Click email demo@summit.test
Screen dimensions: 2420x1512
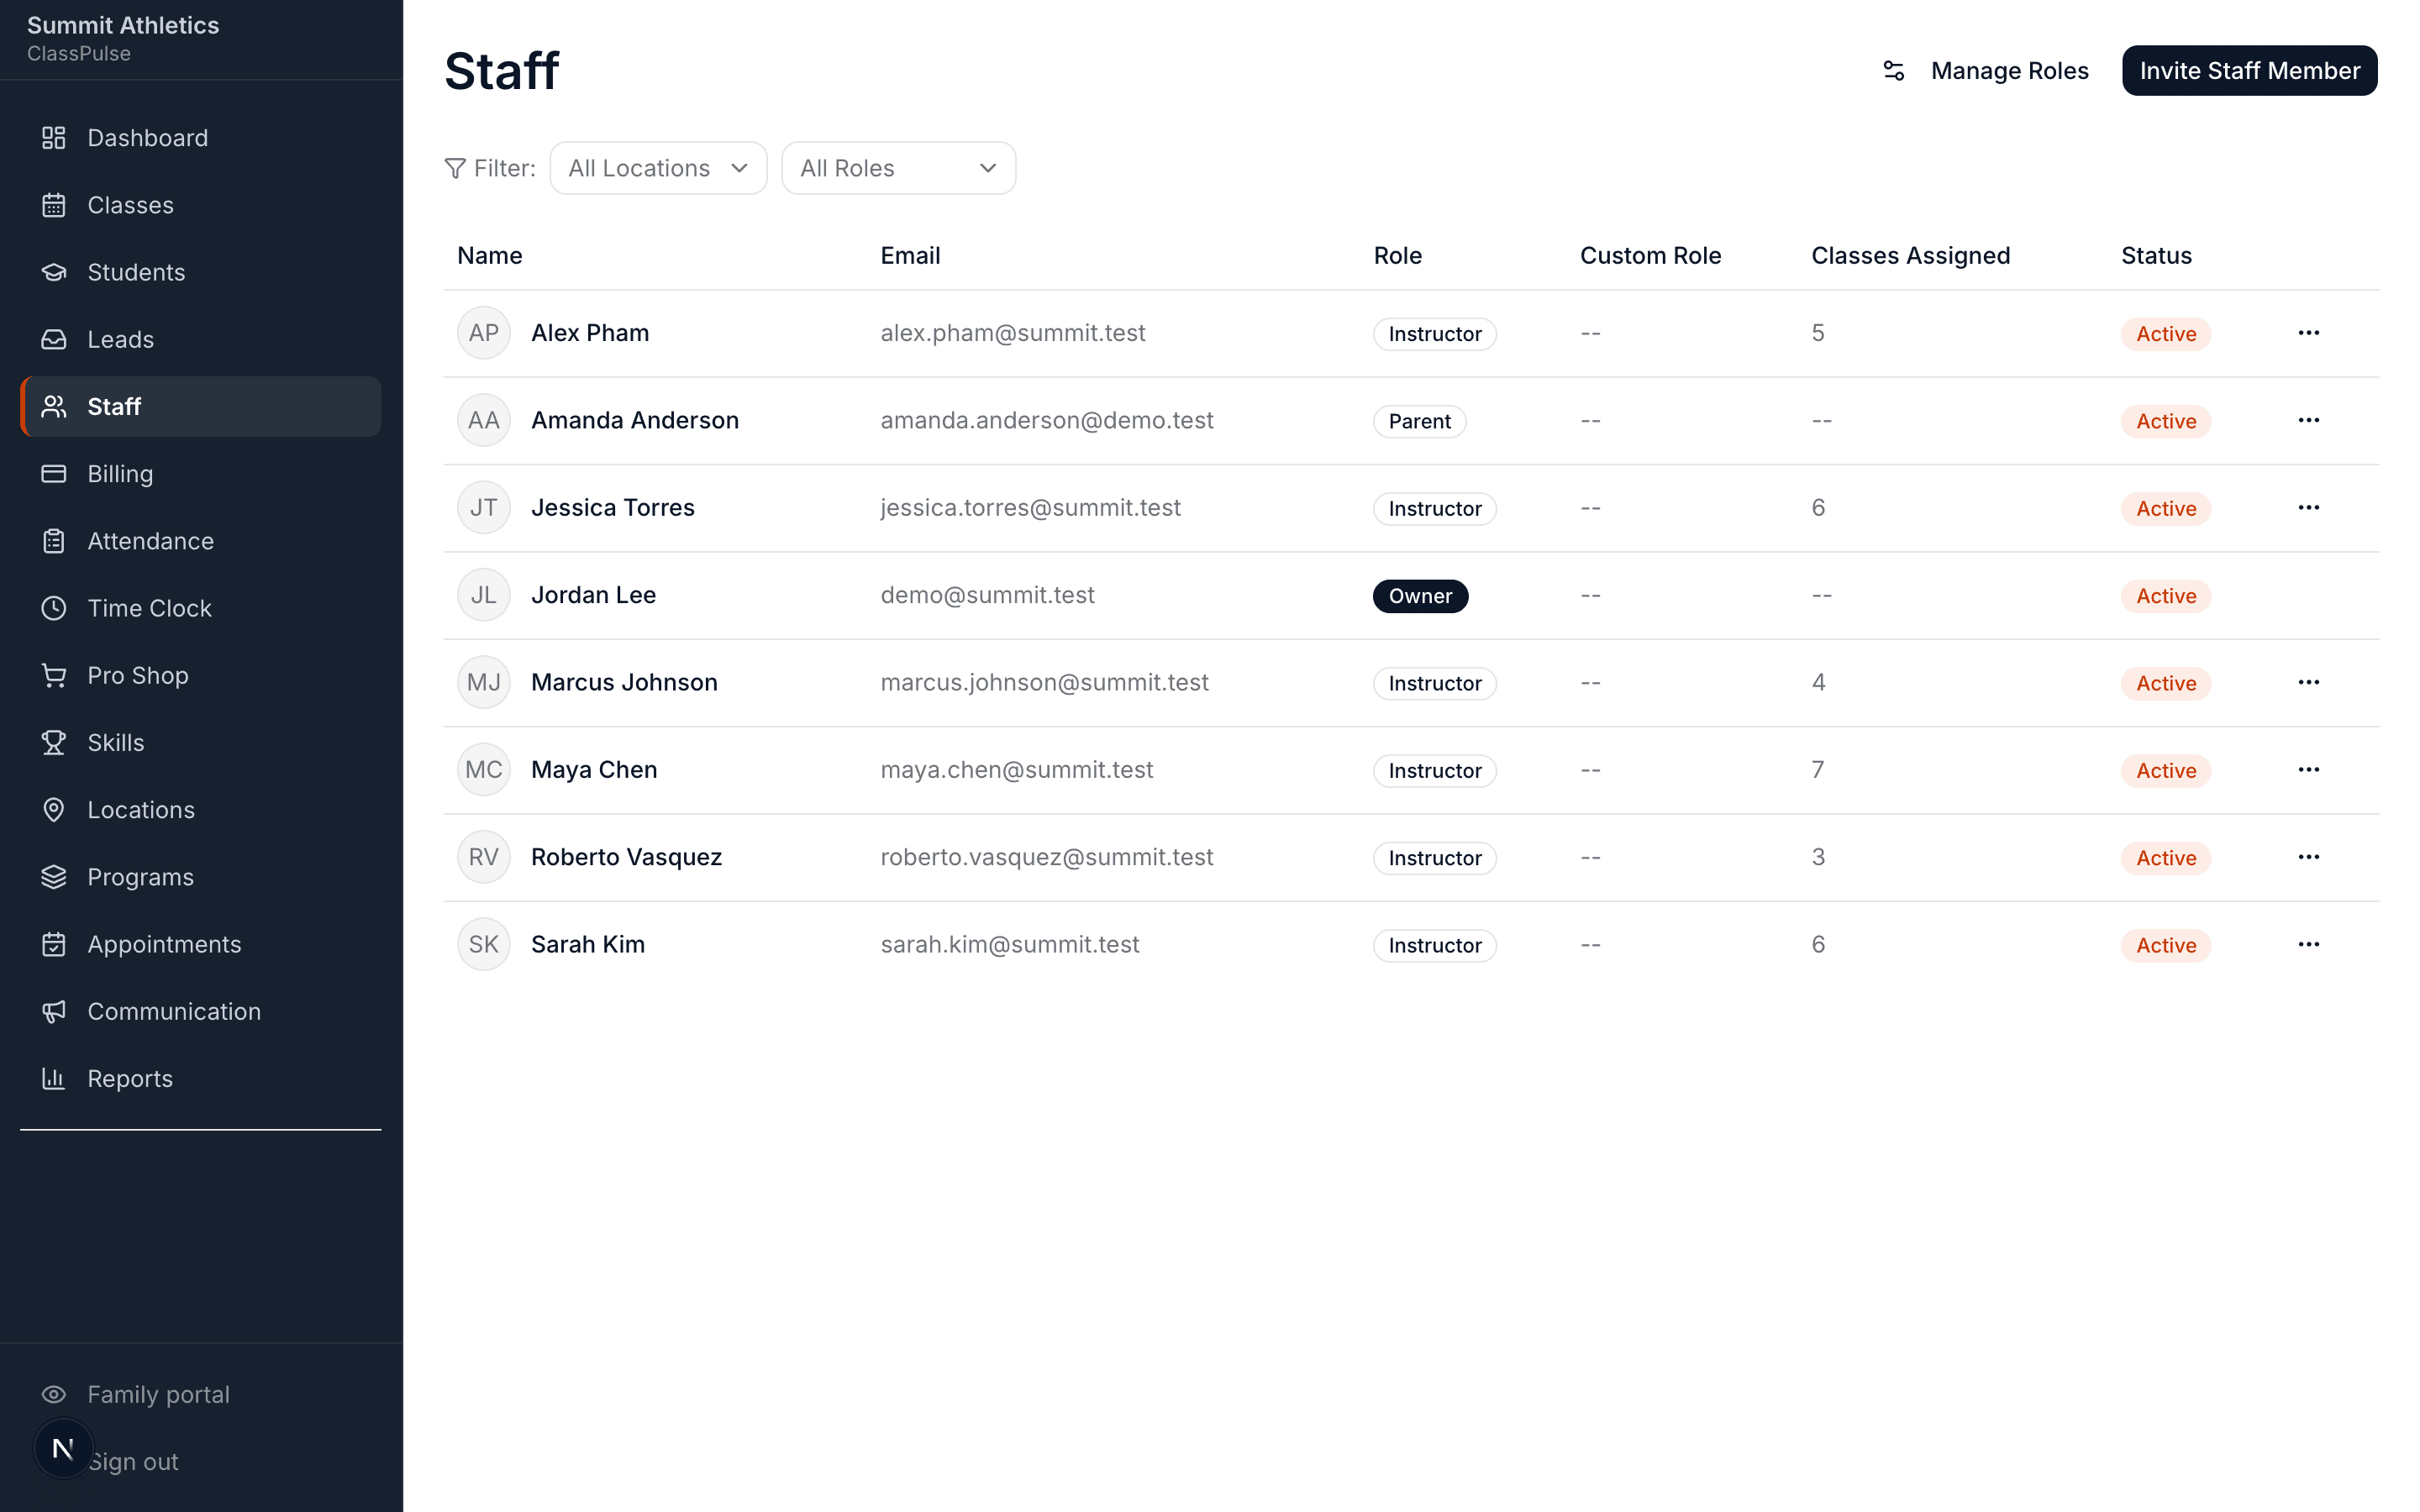(987, 595)
